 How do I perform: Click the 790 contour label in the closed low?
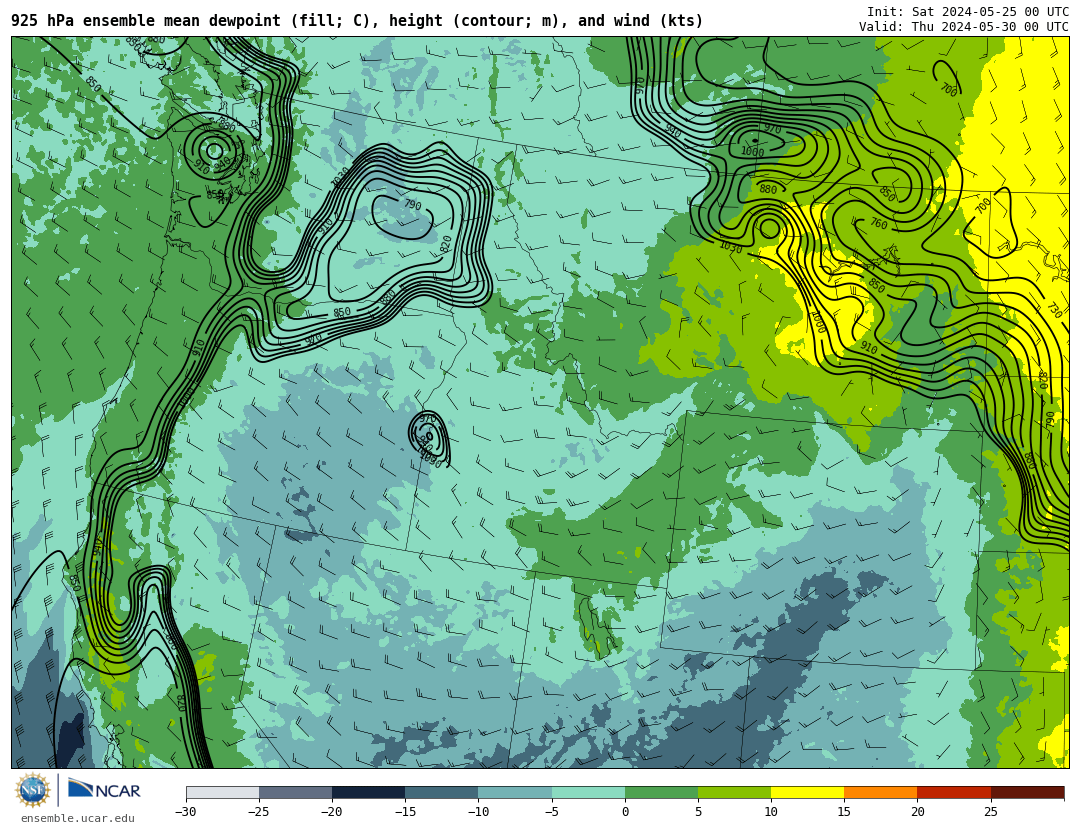pyautogui.click(x=413, y=205)
